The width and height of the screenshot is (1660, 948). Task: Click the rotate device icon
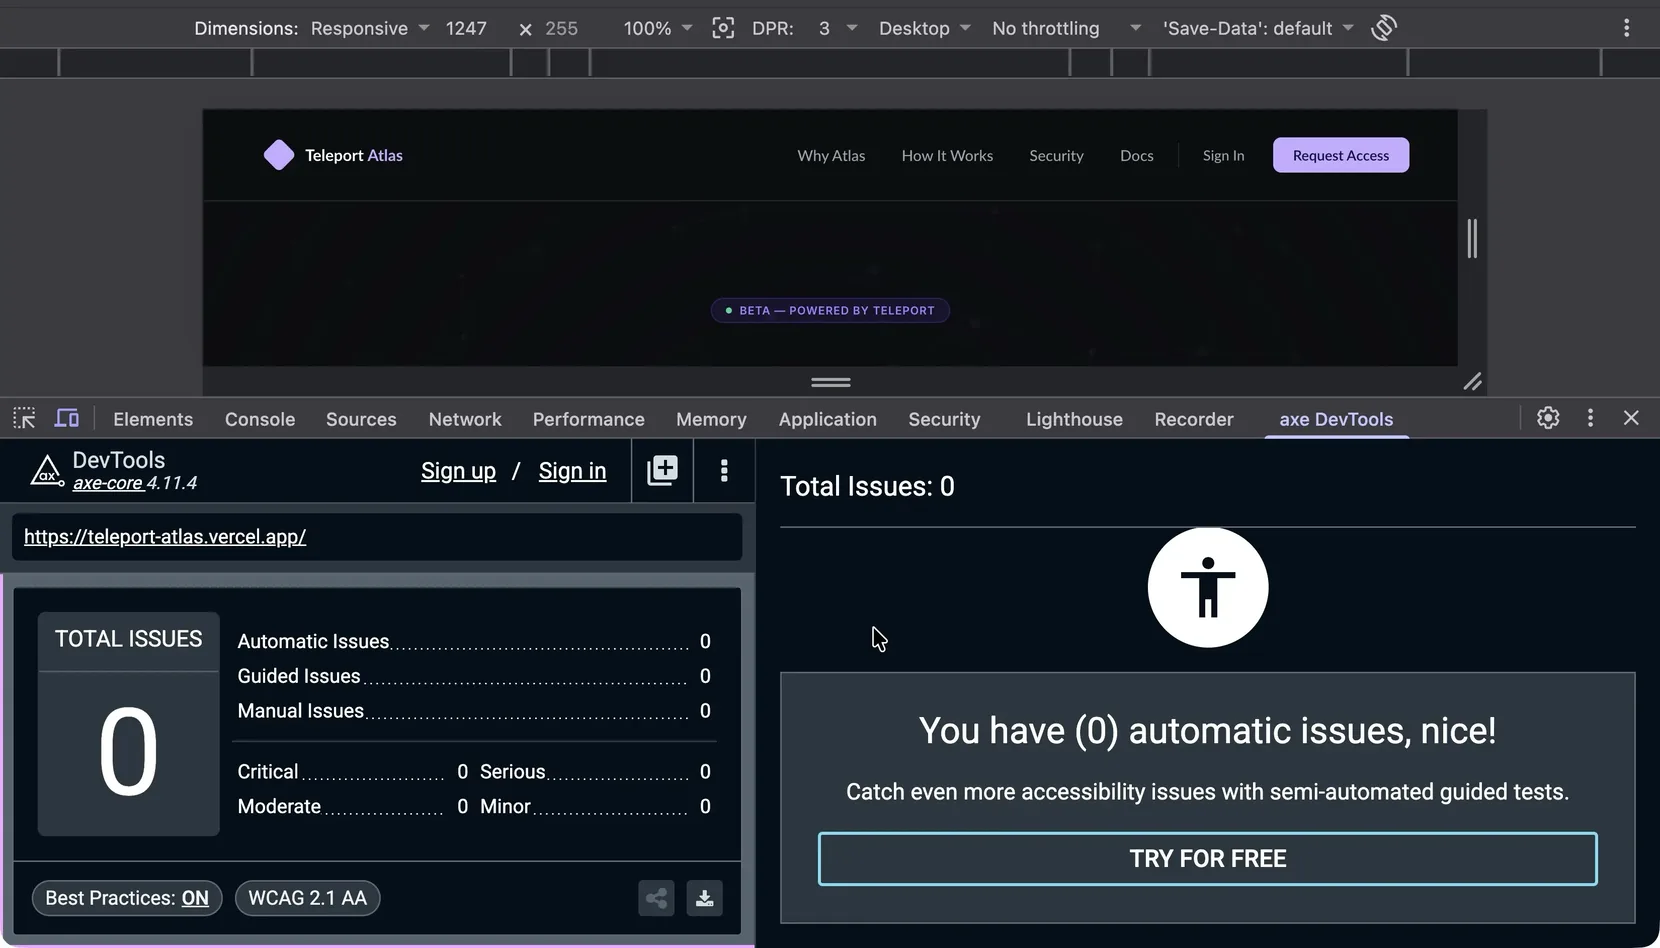pos(1384,28)
